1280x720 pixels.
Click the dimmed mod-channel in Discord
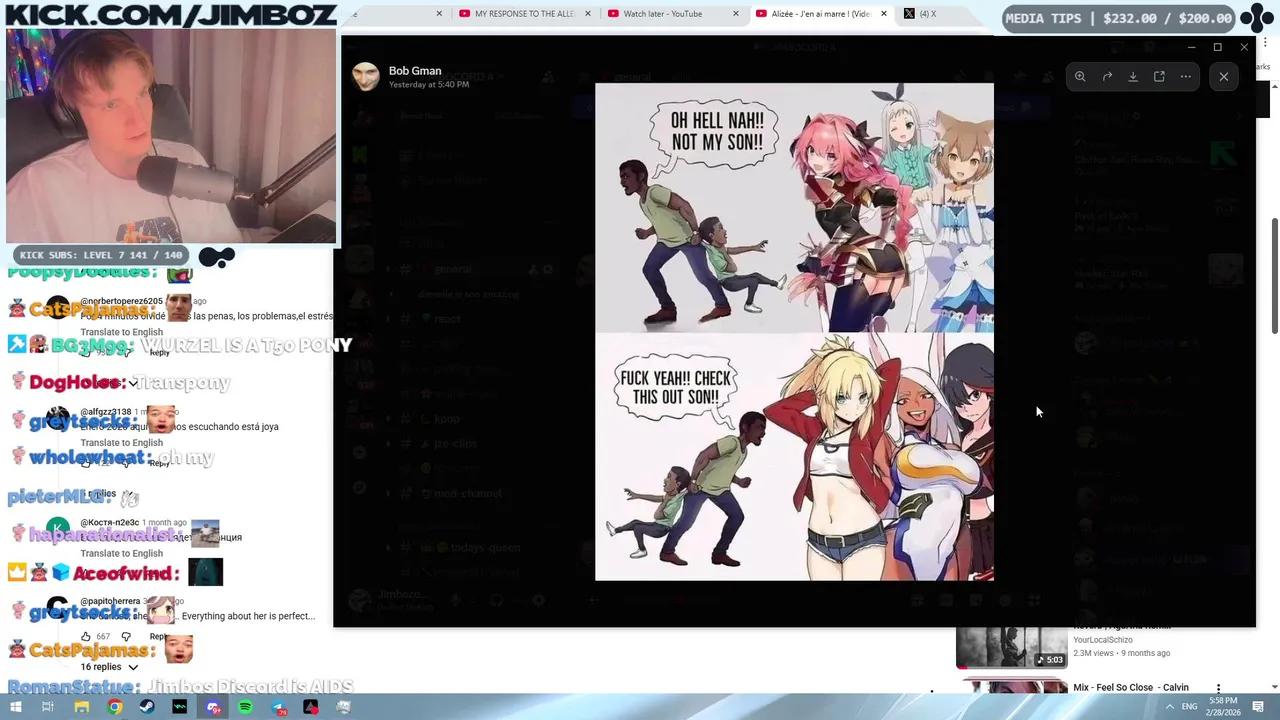[x=467, y=493]
